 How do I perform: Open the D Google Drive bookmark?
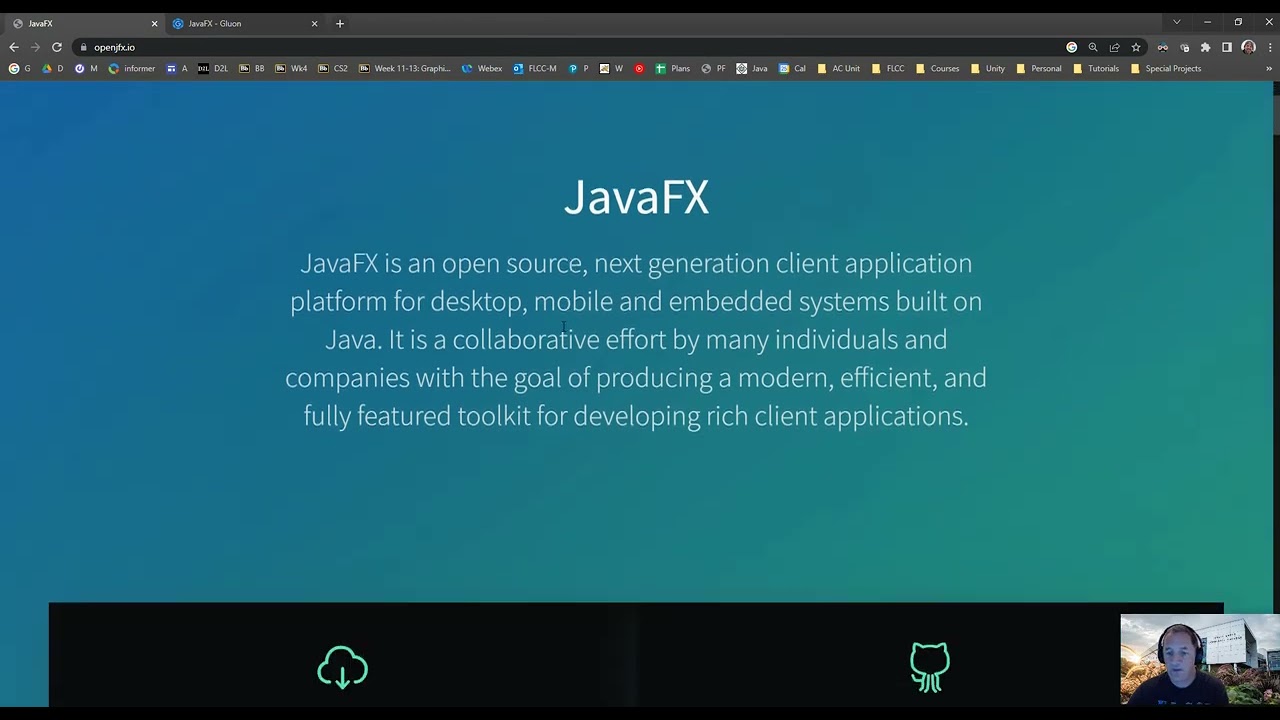[x=53, y=69]
